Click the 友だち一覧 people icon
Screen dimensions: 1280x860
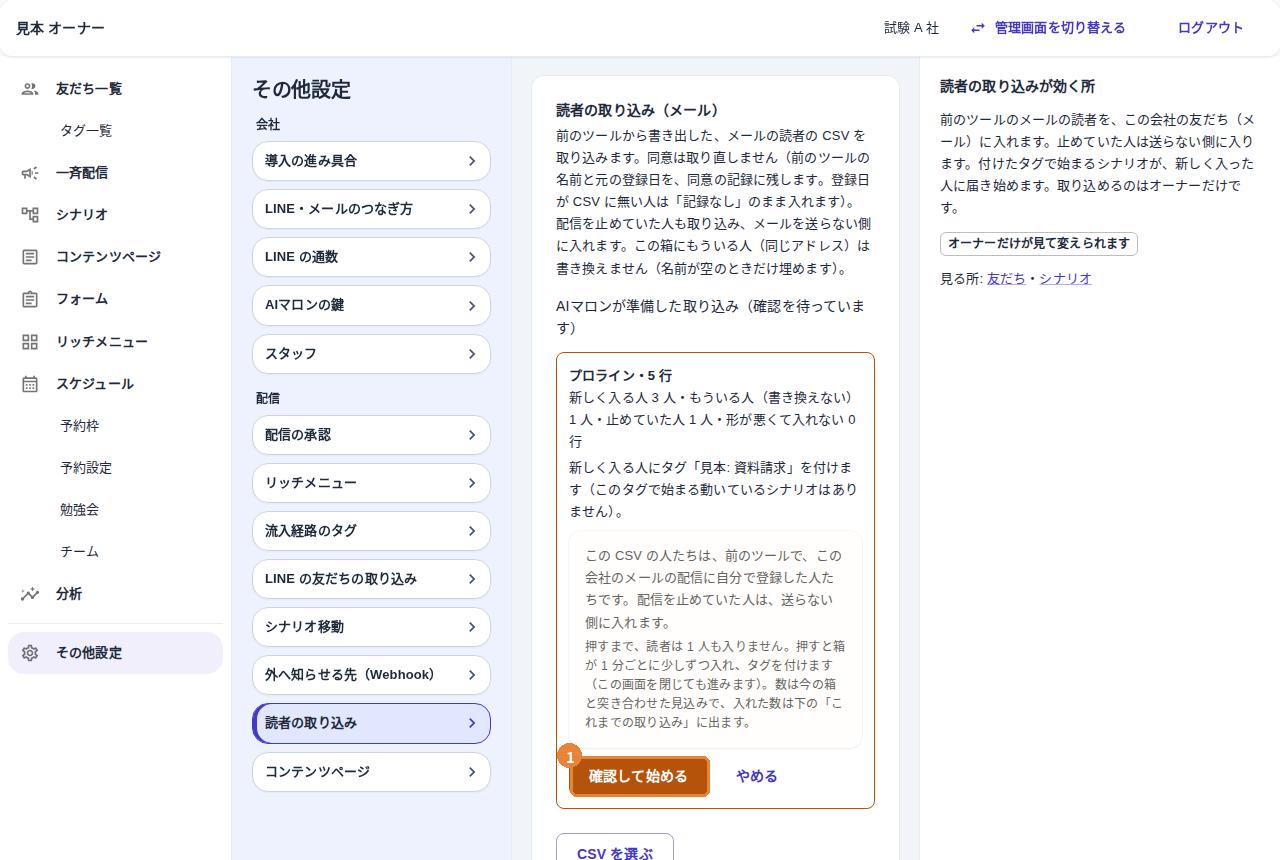pos(30,89)
